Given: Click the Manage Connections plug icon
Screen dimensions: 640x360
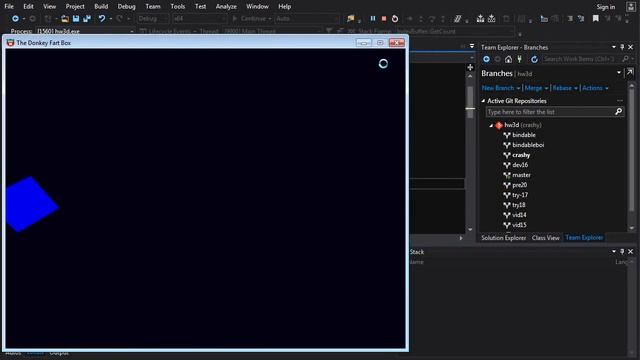Looking at the screenshot, I should click(520, 59).
